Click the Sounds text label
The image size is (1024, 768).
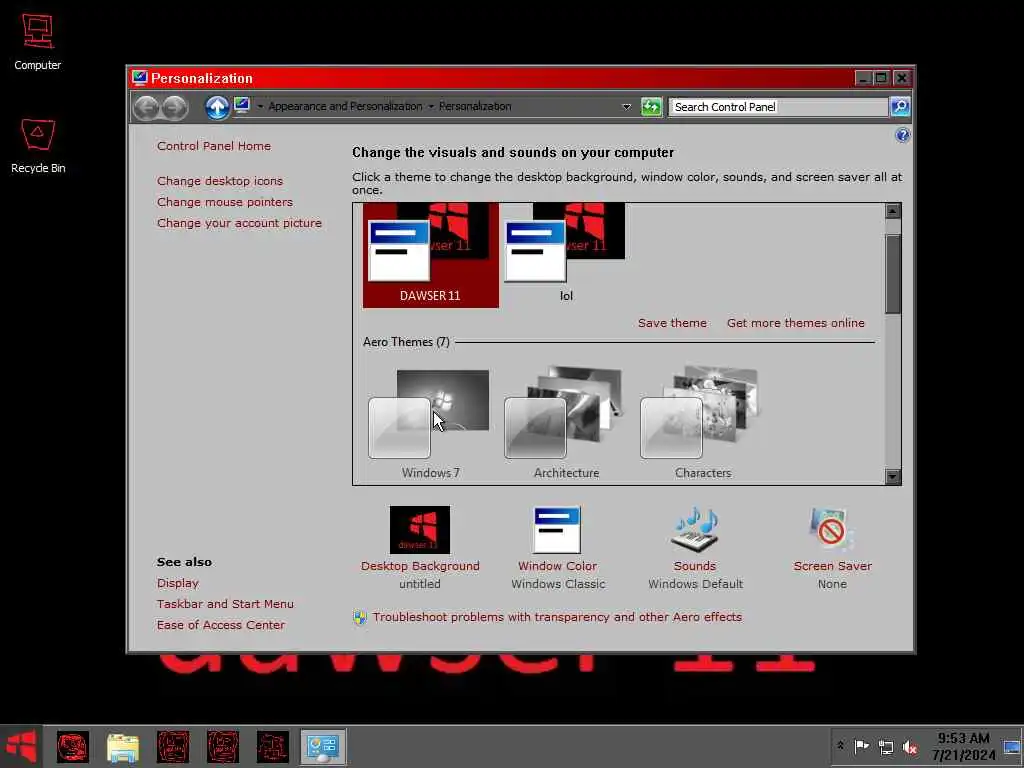(695, 566)
